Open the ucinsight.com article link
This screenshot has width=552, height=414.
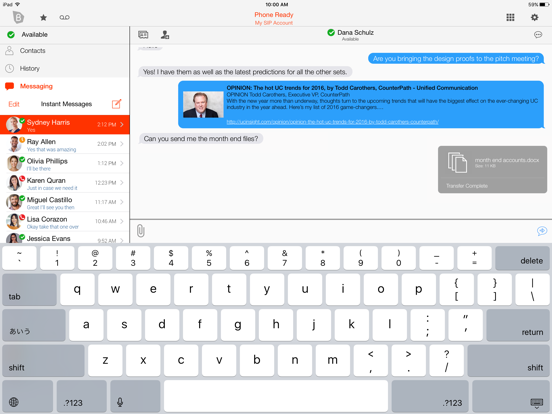pos(332,122)
